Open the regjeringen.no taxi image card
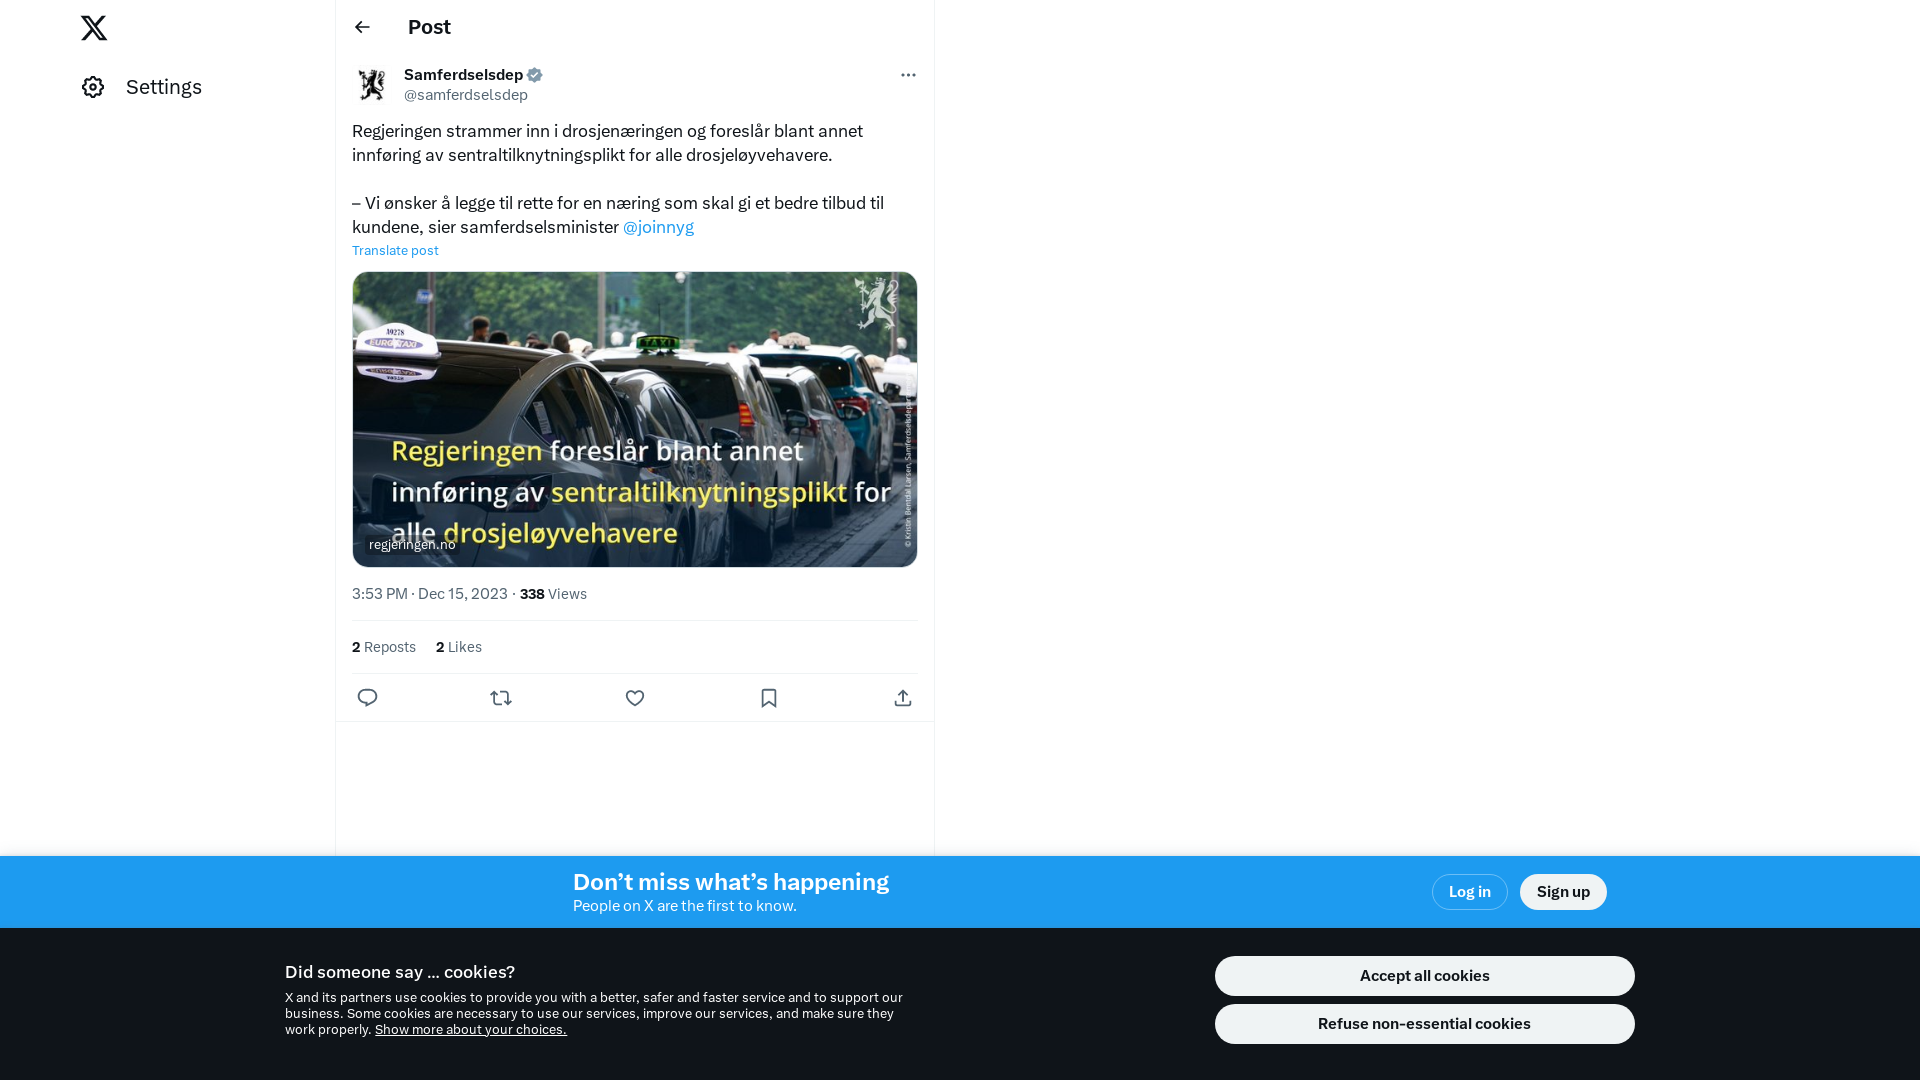The image size is (1920, 1080). click(x=635, y=419)
